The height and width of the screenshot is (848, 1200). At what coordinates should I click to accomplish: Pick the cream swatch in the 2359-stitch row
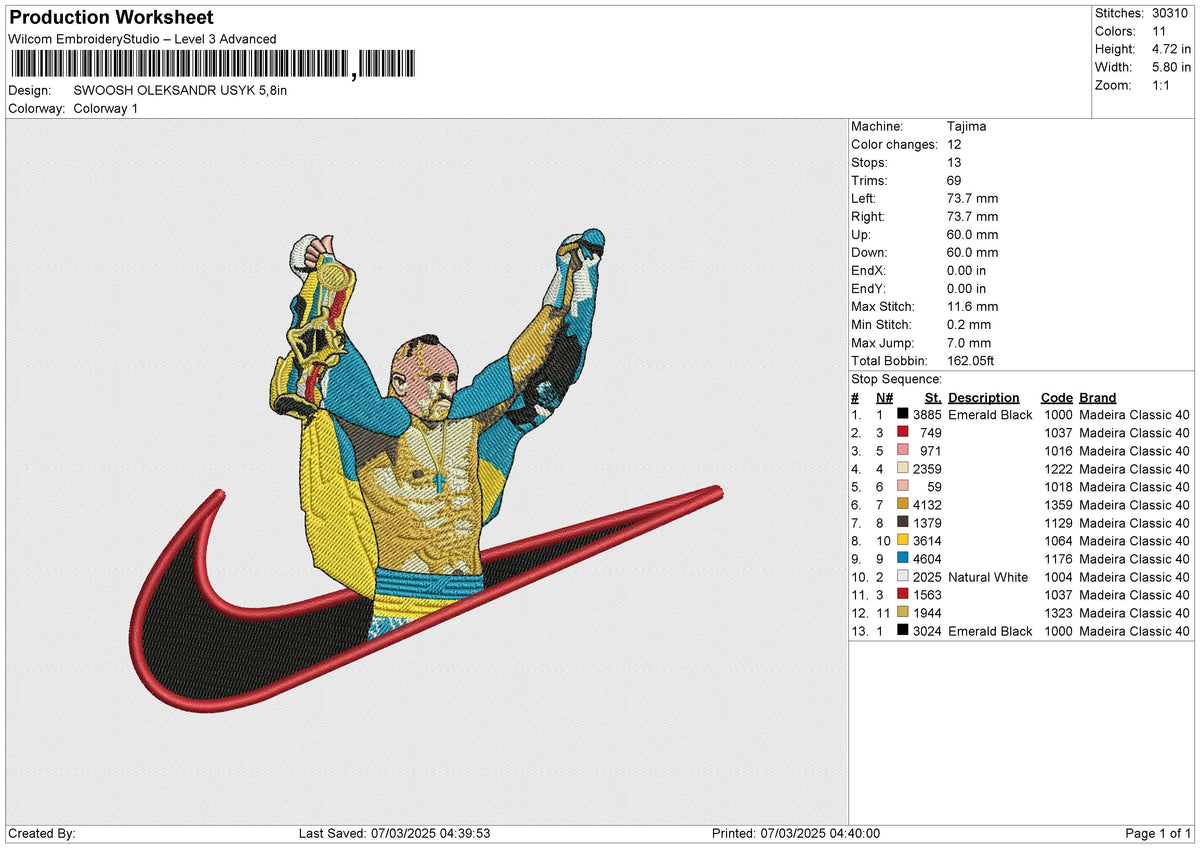[902, 468]
